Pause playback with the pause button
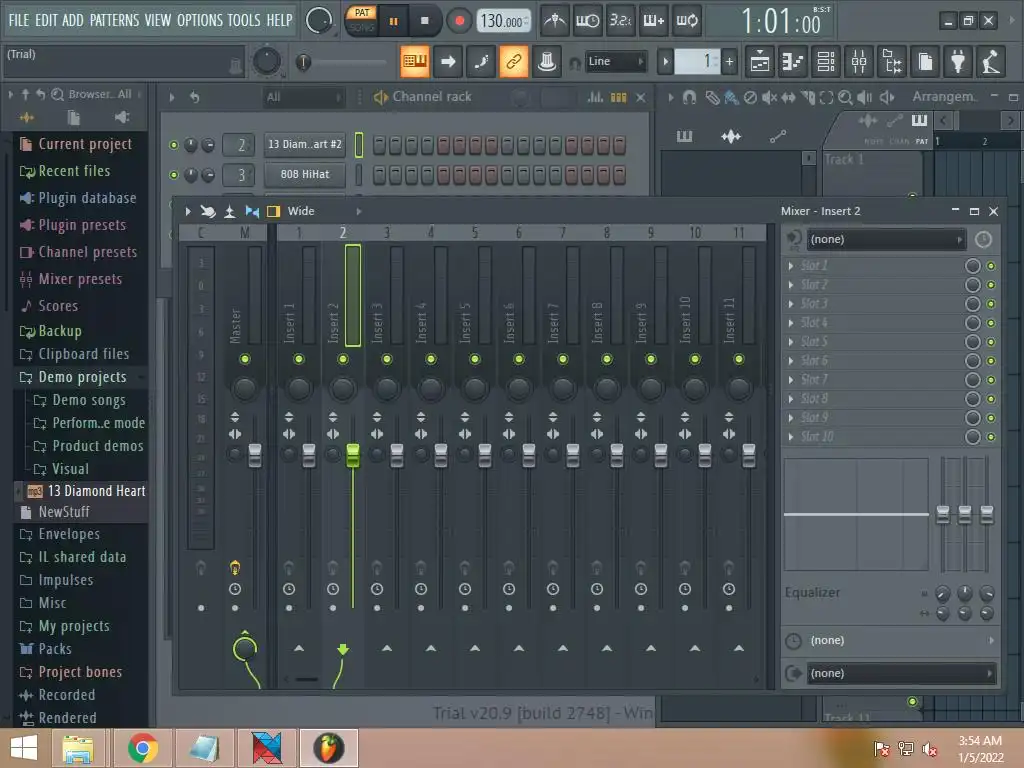The width and height of the screenshot is (1024, 768). tap(393, 21)
